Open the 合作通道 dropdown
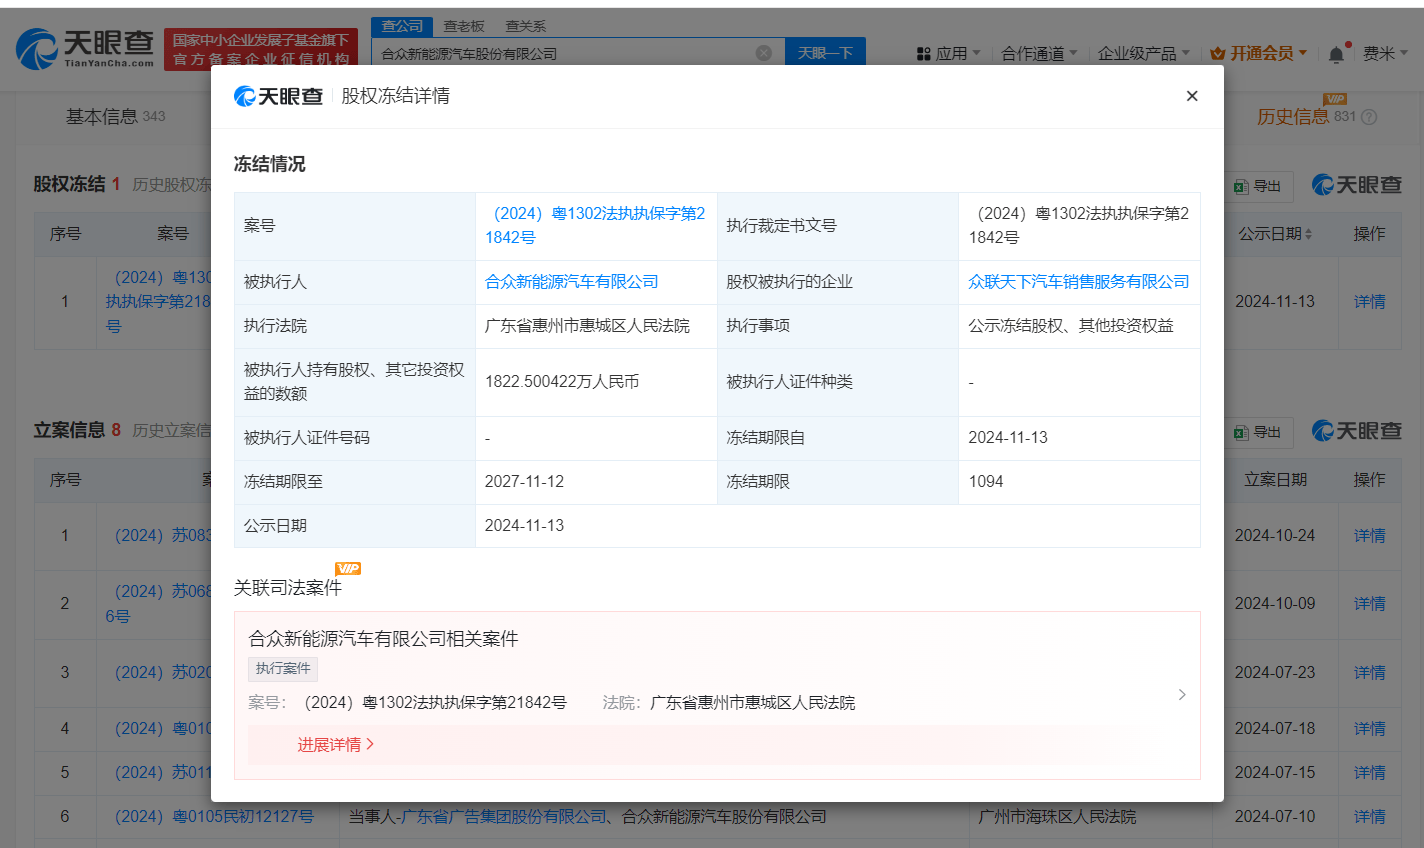This screenshot has width=1424, height=848. 1039,53
